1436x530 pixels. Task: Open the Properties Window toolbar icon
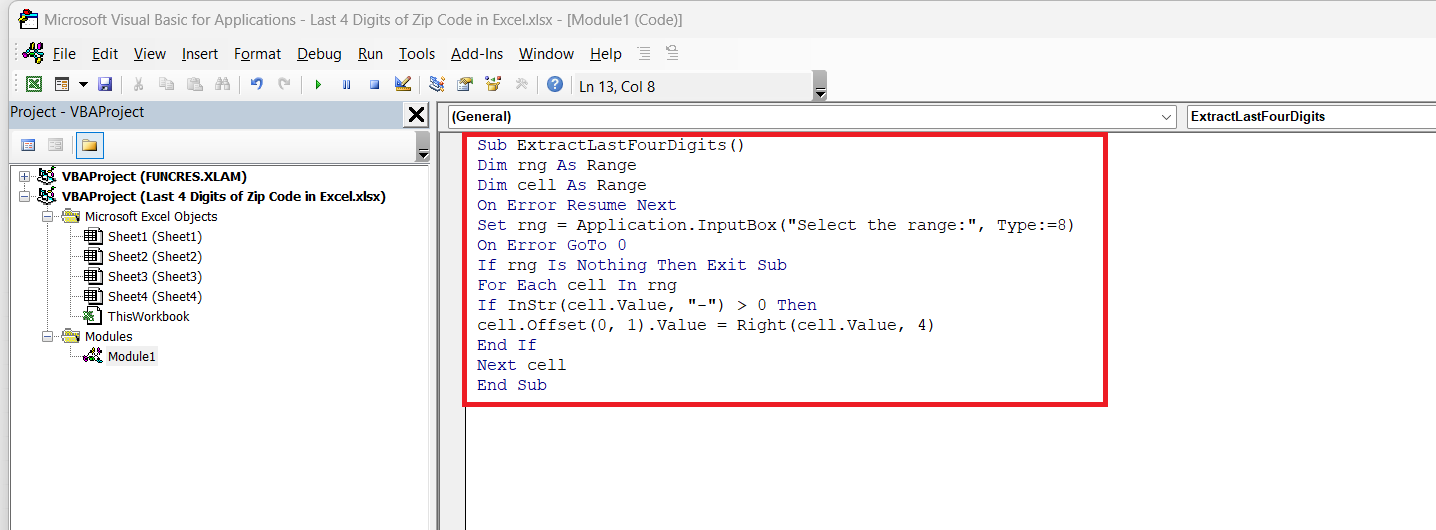point(465,85)
